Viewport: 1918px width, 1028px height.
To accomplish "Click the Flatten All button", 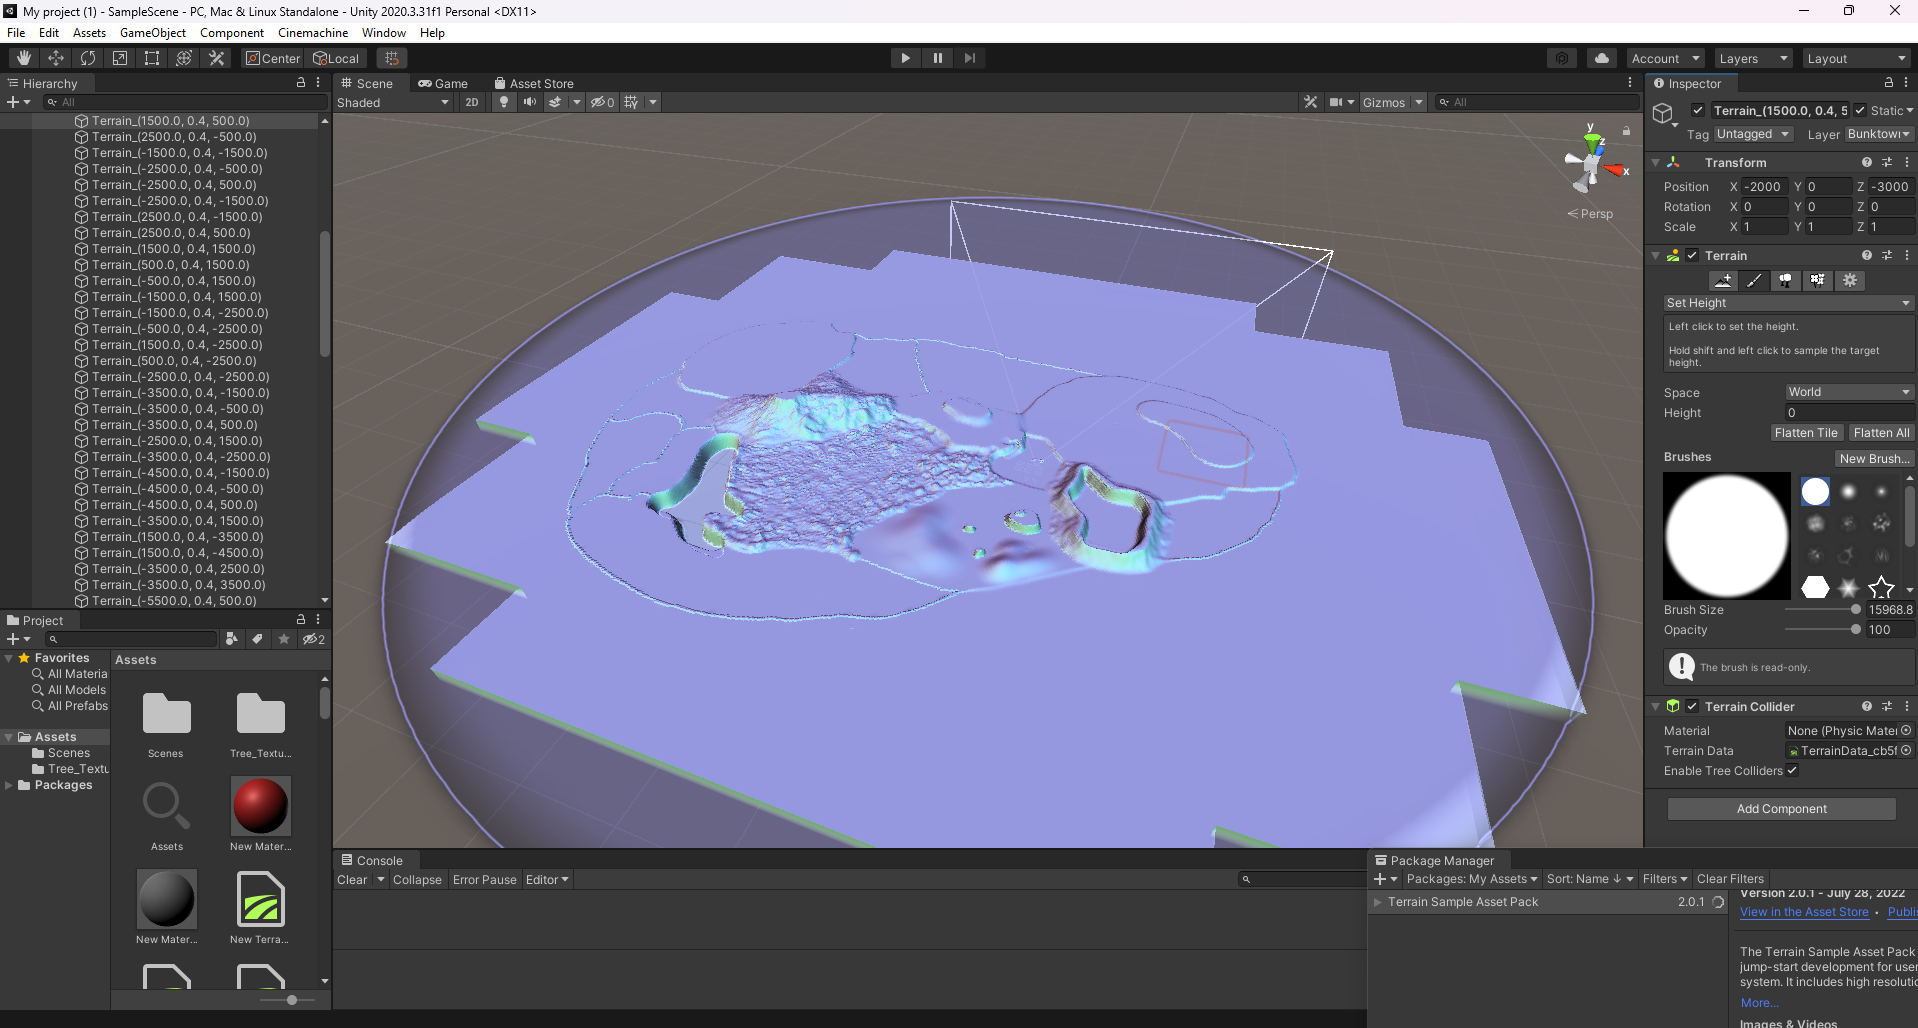I will 1880,433.
